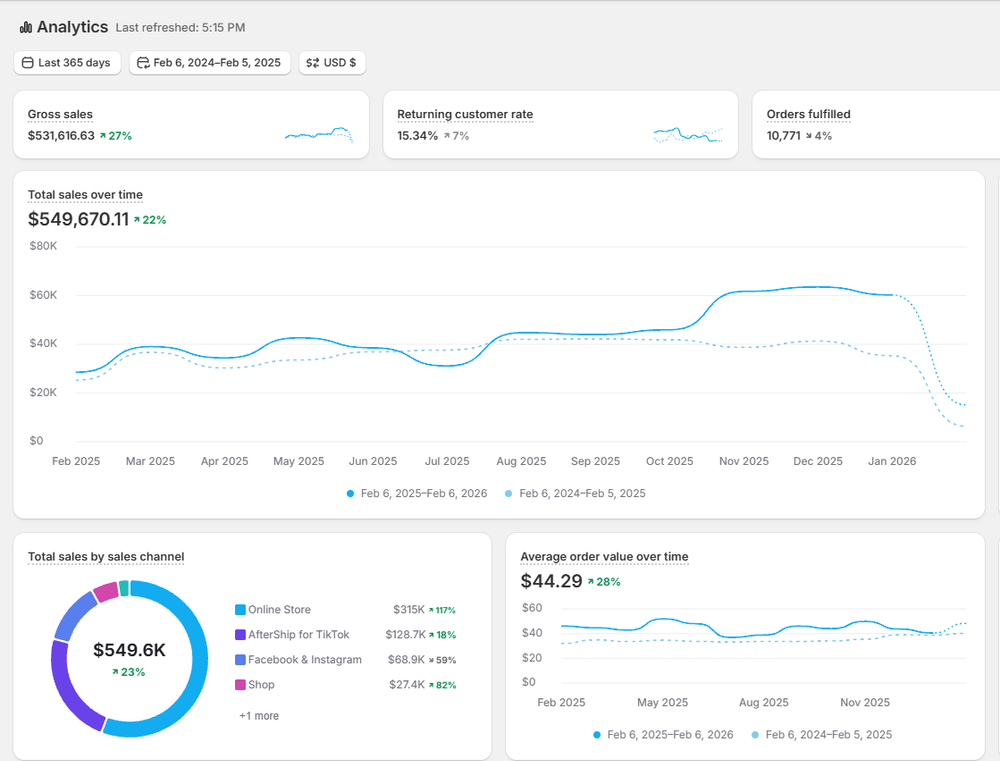This screenshot has height=761, width=1000.
Task: Open the Returning customer rate report
Action: (x=465, y=114)
